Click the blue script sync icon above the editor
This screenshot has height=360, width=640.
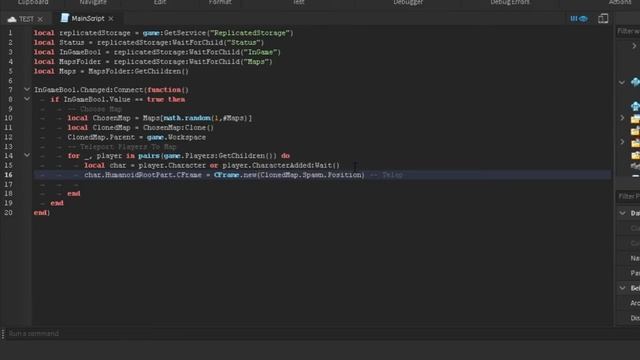click(579, 19)
